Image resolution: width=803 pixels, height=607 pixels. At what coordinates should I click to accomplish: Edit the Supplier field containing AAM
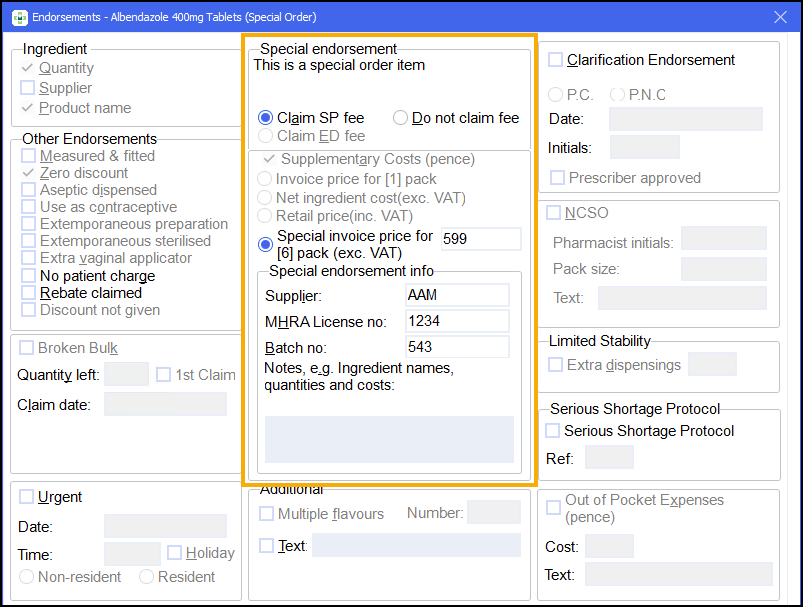[x=457, y=295]
